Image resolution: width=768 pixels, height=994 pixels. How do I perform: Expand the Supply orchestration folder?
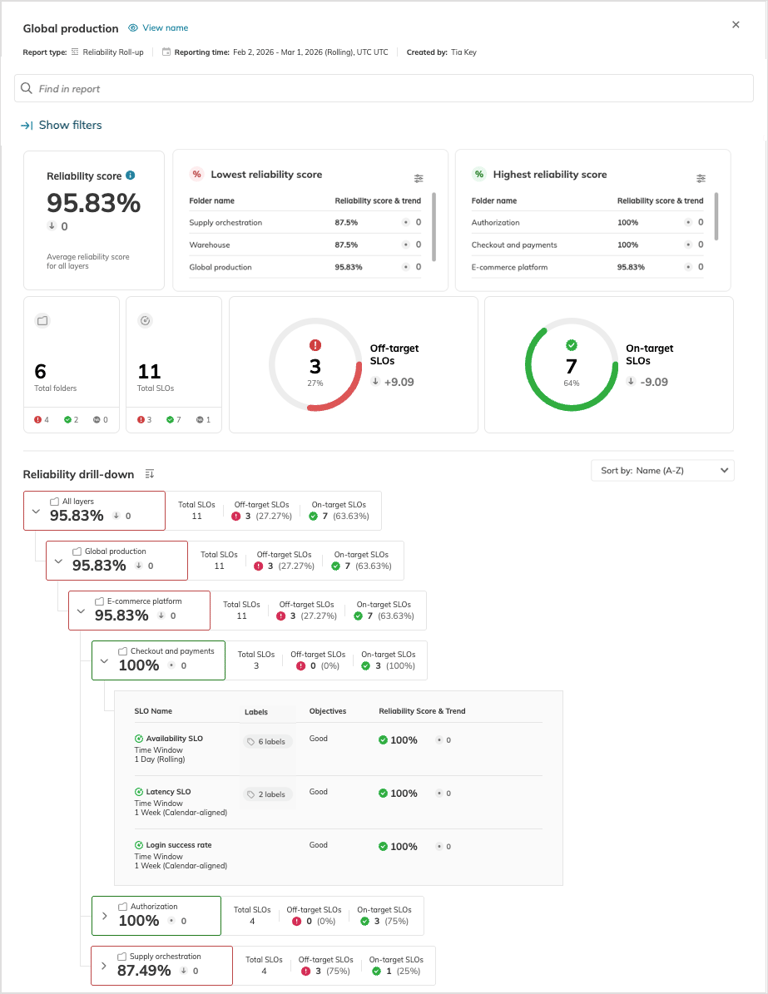tap(103, 966)
